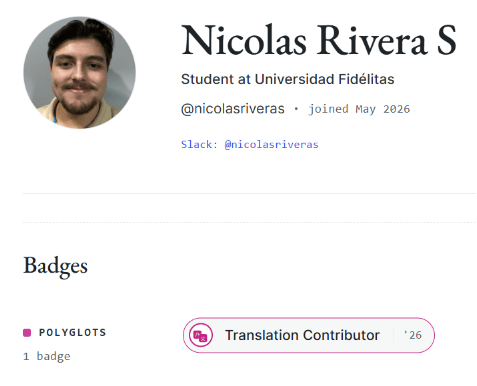The image size is (477, 386).
Task: Click the letter S ending the name
Action: point(447,40)
